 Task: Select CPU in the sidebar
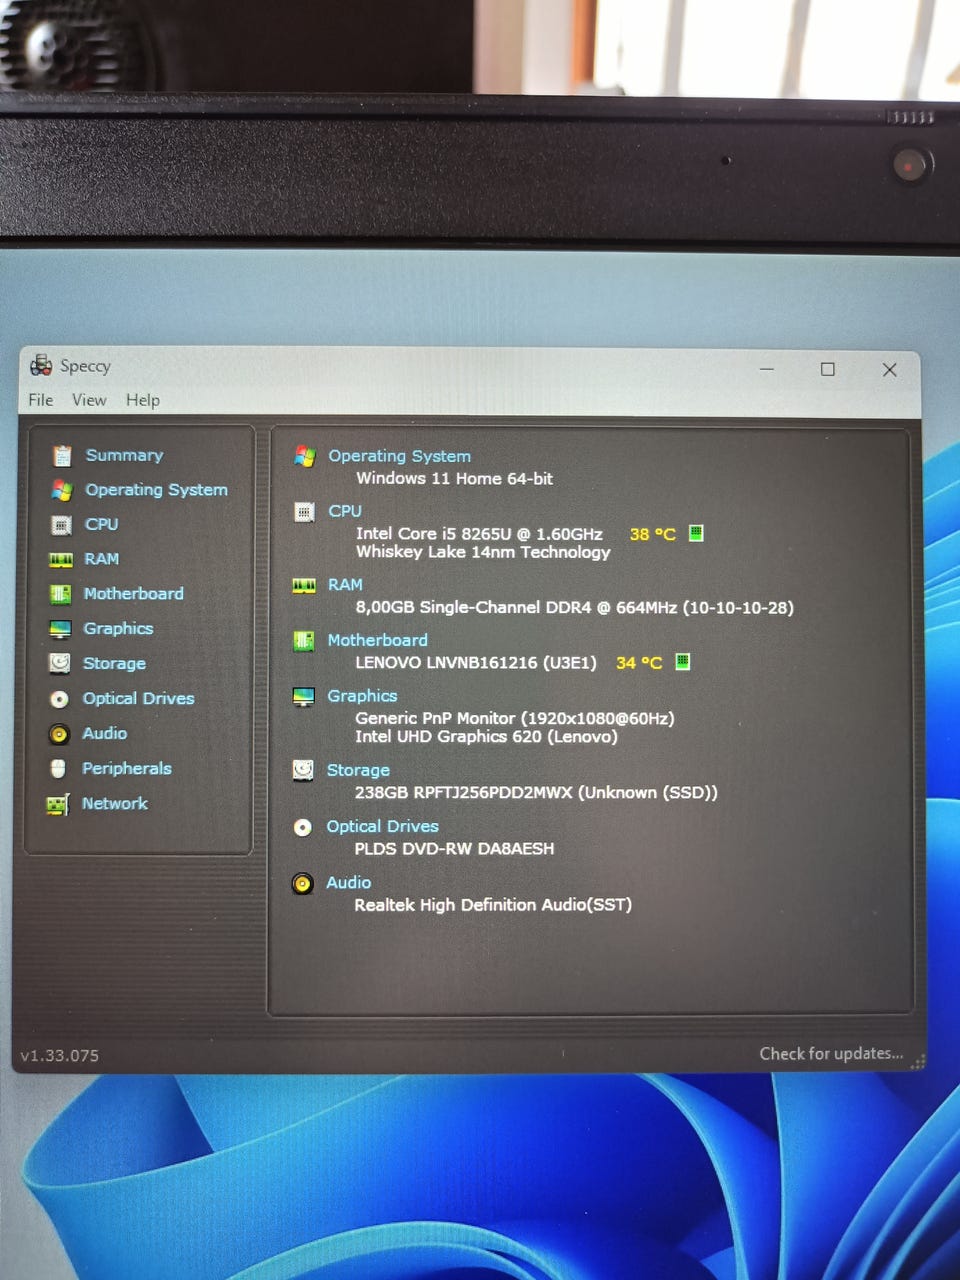[102, 524]
